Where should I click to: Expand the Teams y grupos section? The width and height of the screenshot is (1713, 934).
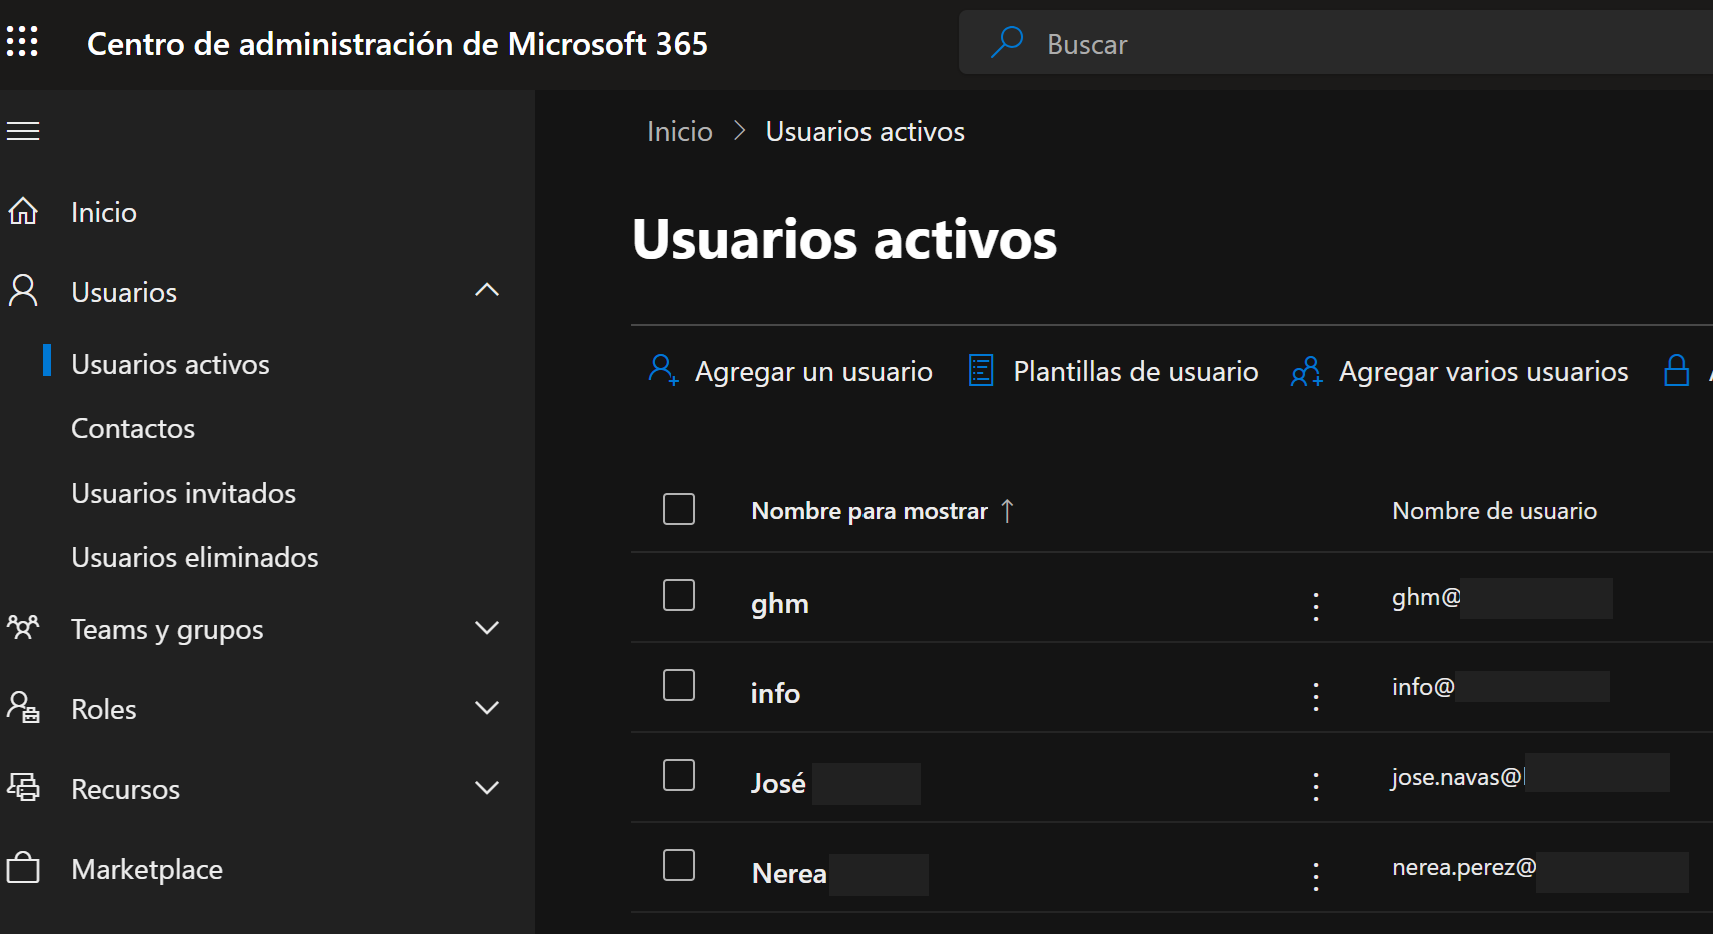tap(487, 628)
